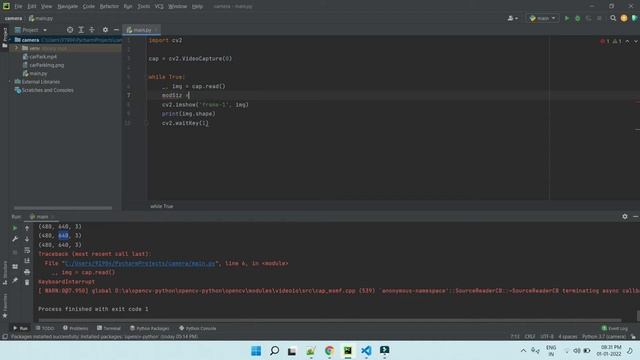
Task: Open Project panel gear options
Action: [105, 30]
